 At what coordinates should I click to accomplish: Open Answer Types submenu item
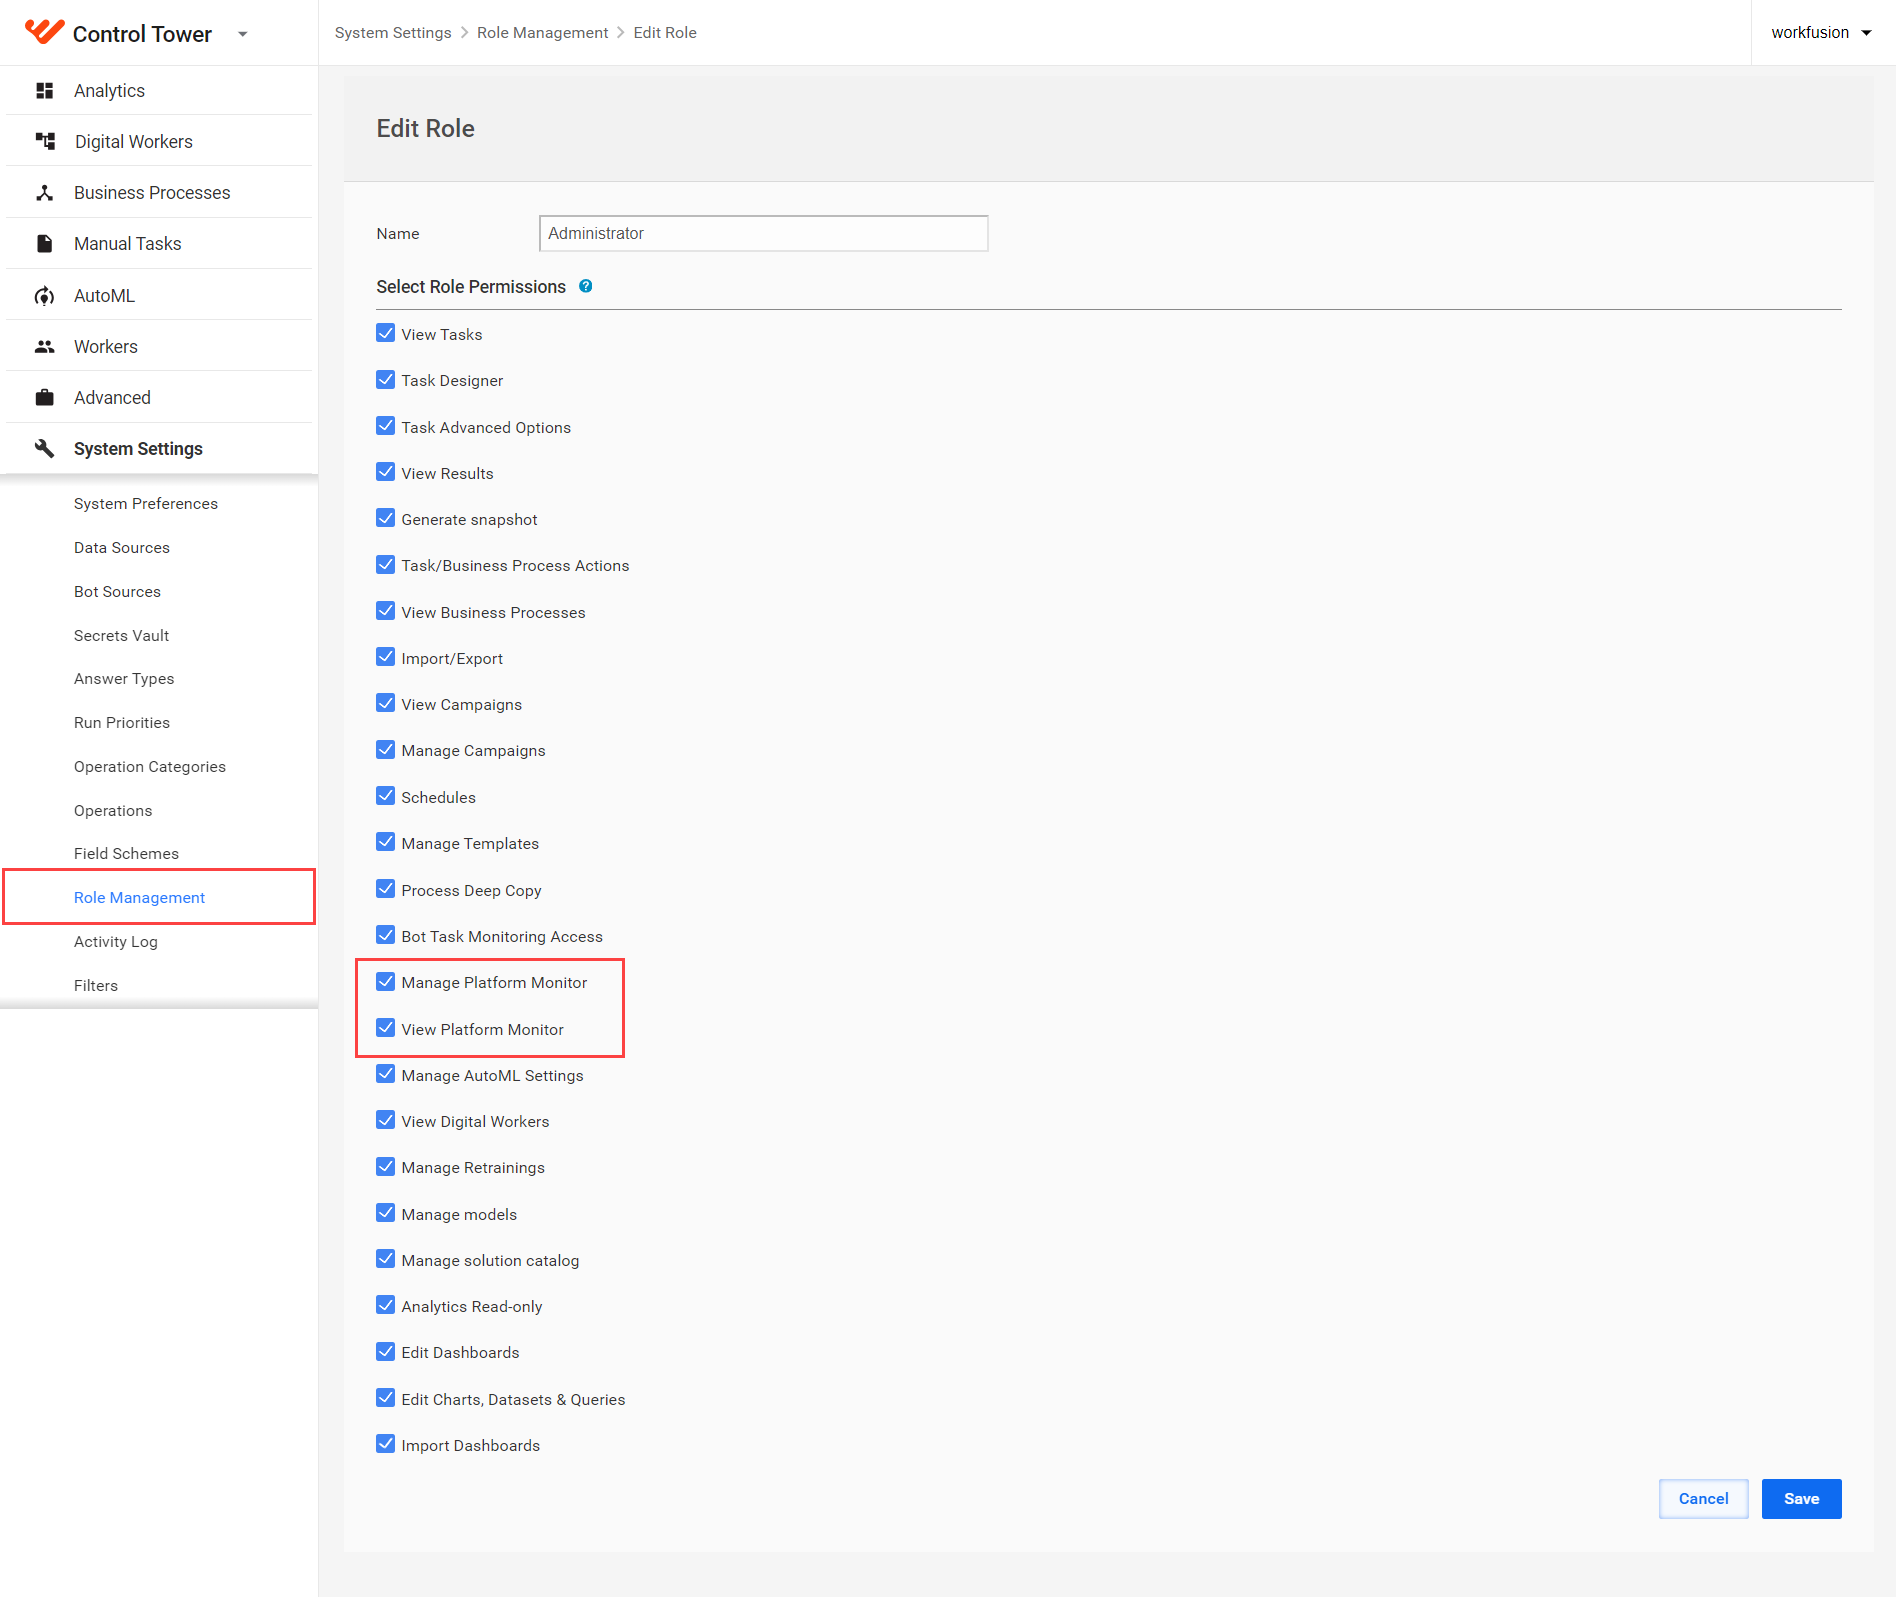124,679
